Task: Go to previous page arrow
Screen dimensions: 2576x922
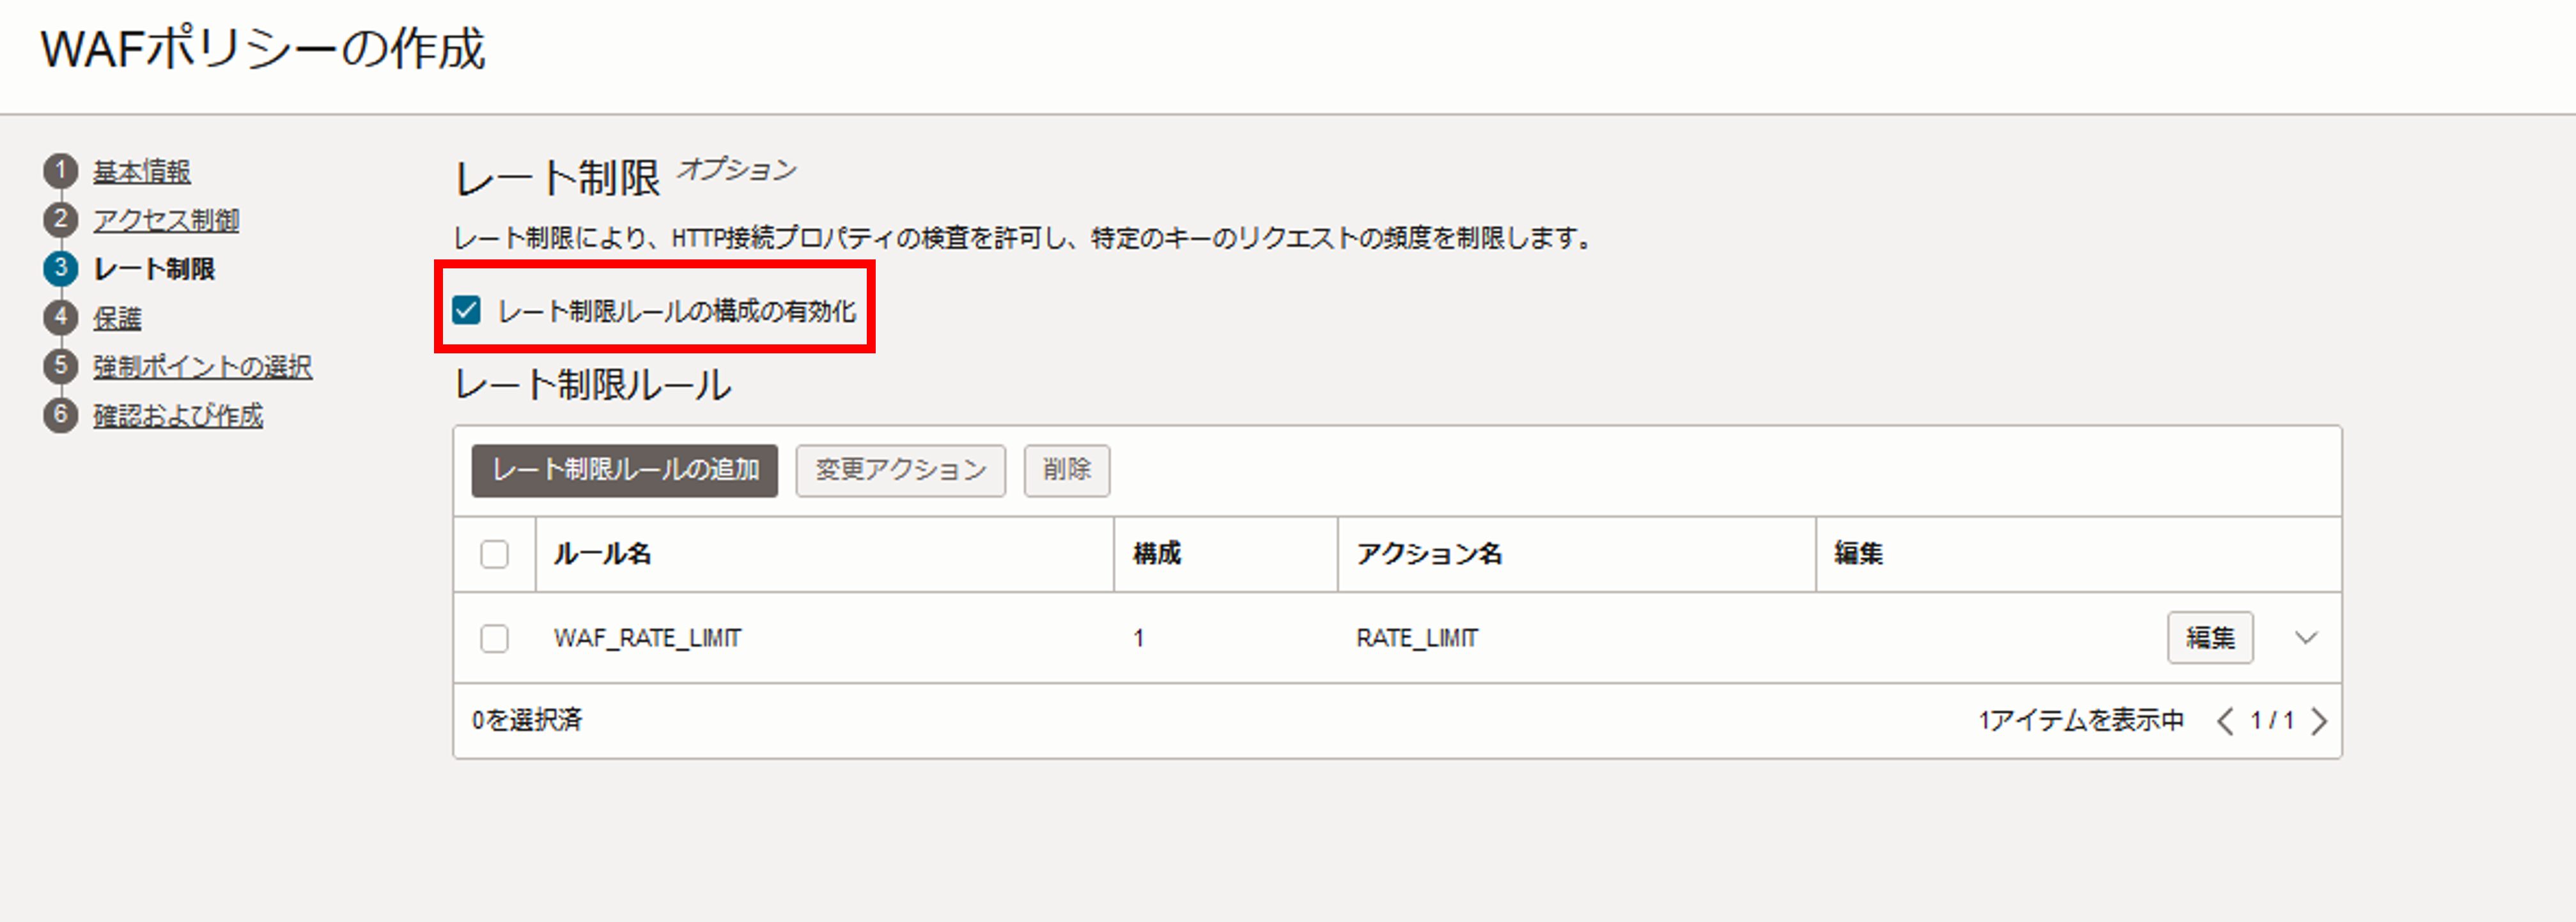Action: [2225, 721]
